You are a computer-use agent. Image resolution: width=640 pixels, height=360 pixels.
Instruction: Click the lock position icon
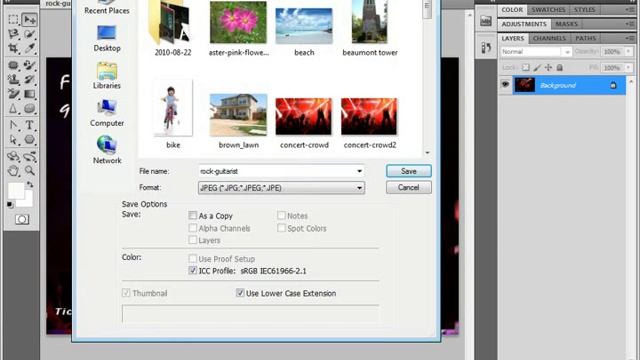click(548, 68)
